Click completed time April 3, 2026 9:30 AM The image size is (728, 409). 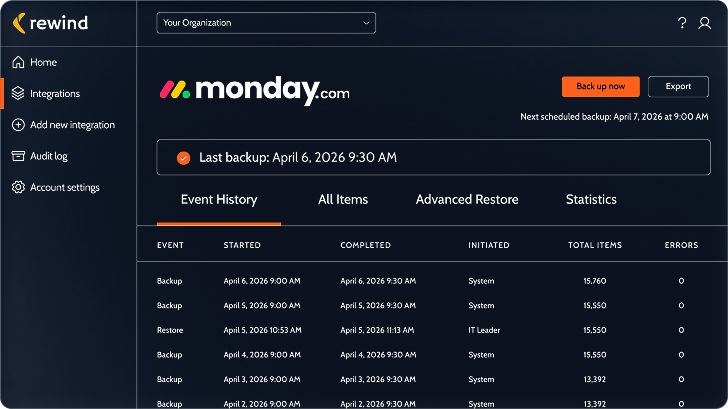[x=378, y=379]
